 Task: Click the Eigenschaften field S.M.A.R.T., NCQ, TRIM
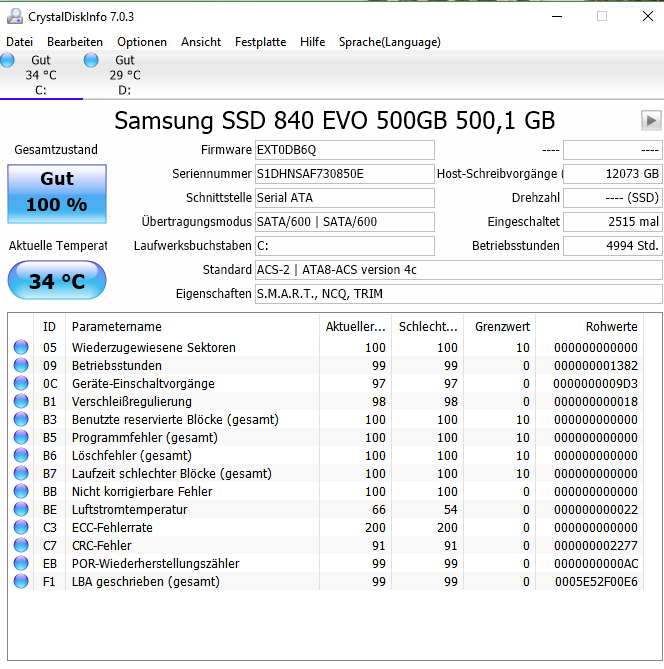459,294
